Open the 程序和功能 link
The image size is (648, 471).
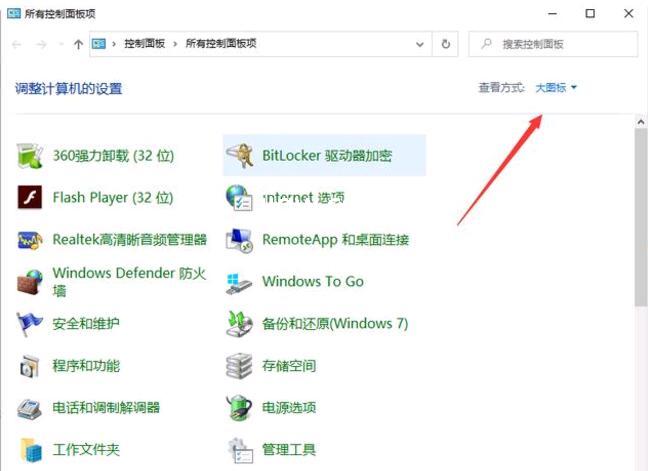[86, 366]
